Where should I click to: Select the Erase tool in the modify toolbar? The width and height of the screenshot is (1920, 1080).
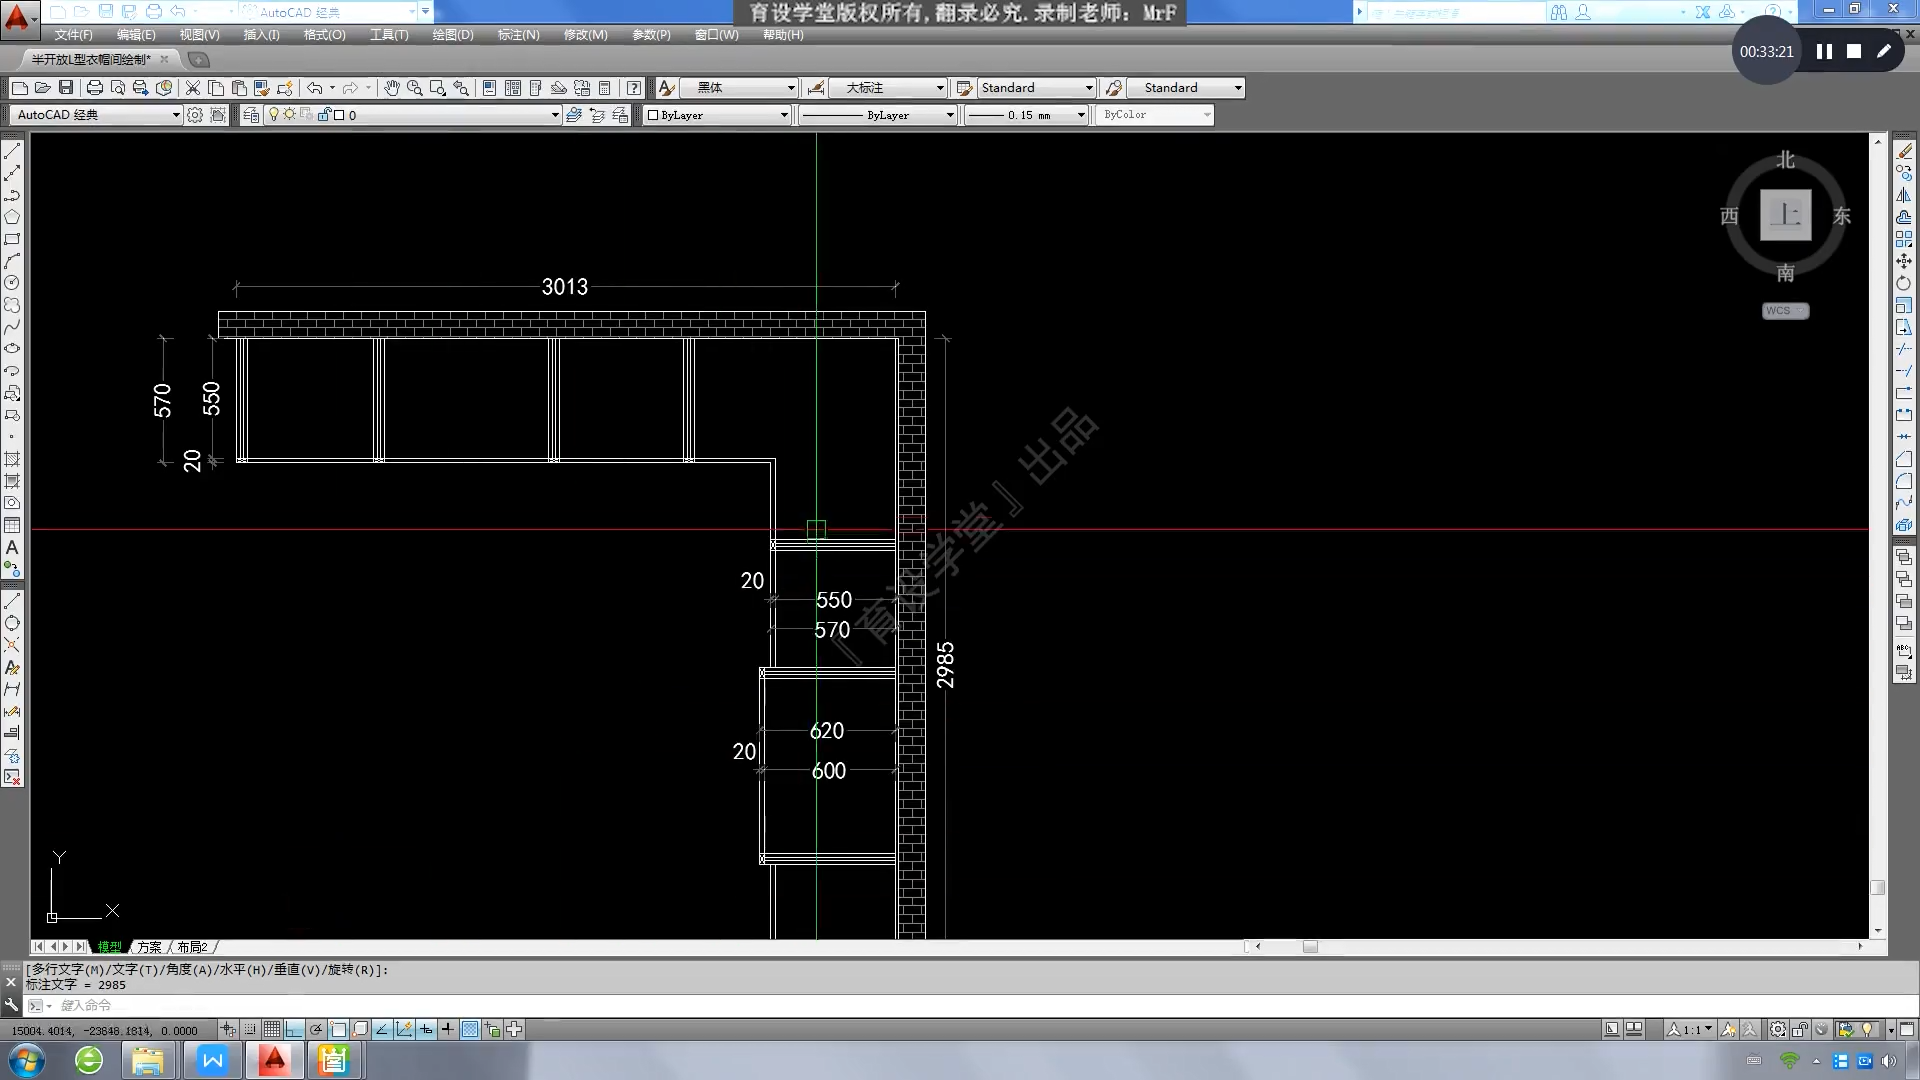click(x=1904, y=151)
